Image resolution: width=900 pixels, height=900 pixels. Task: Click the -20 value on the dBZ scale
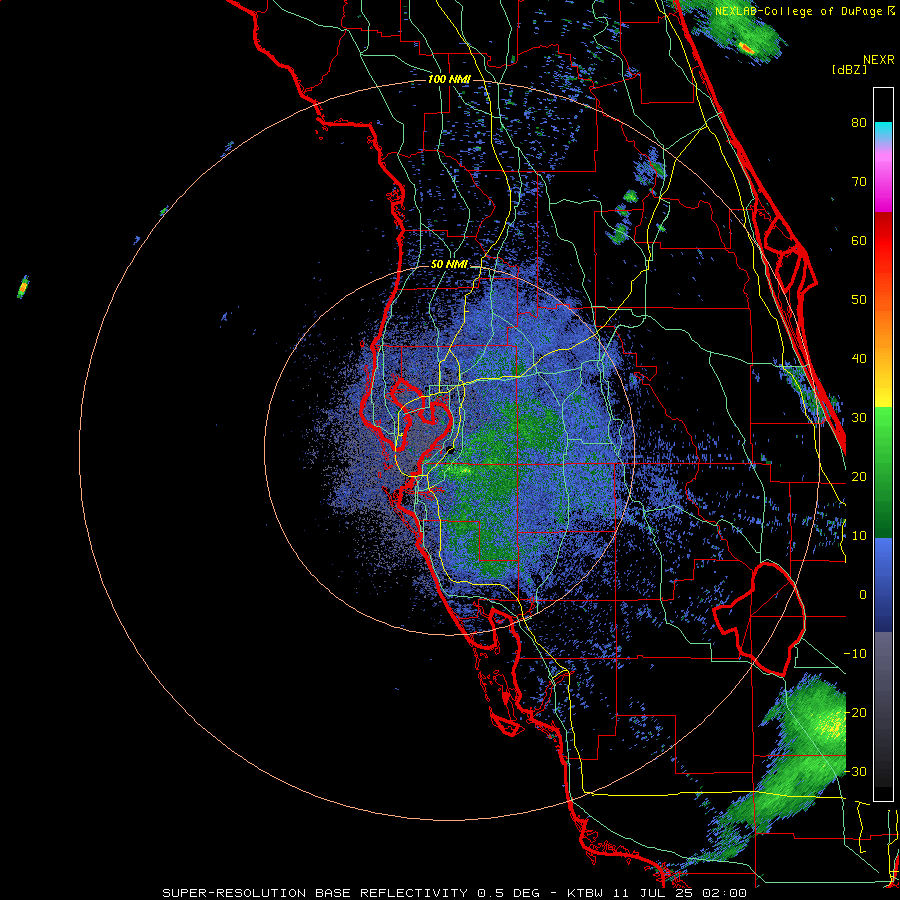(855, 712)
